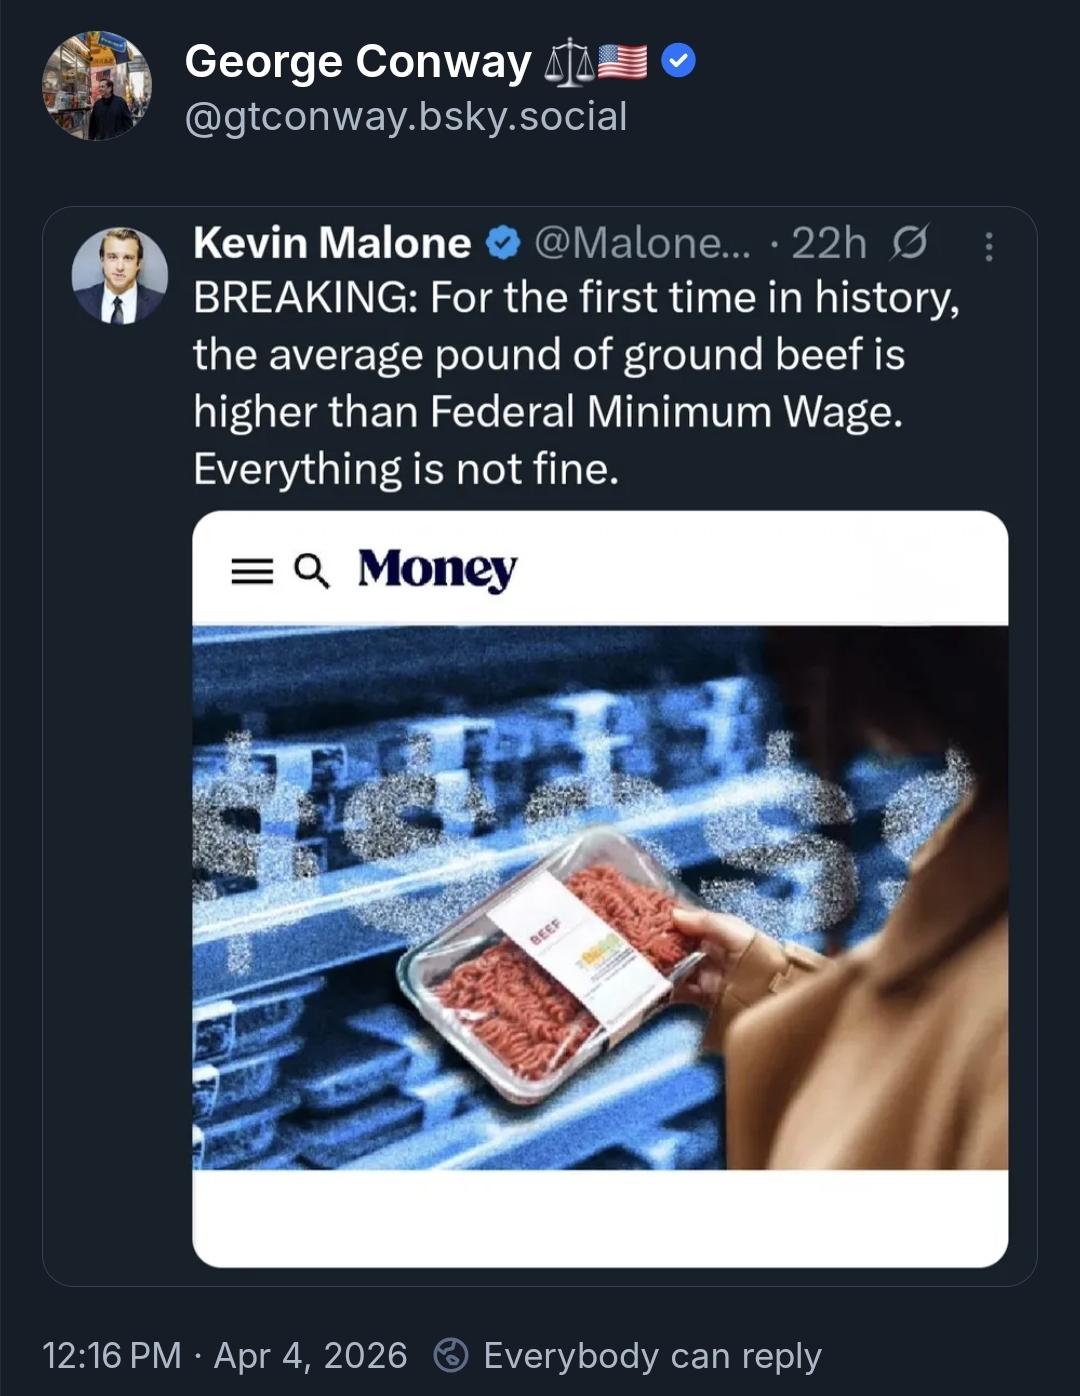
Task: Click the Money search magnifier icon
Action: coord(311,570)
